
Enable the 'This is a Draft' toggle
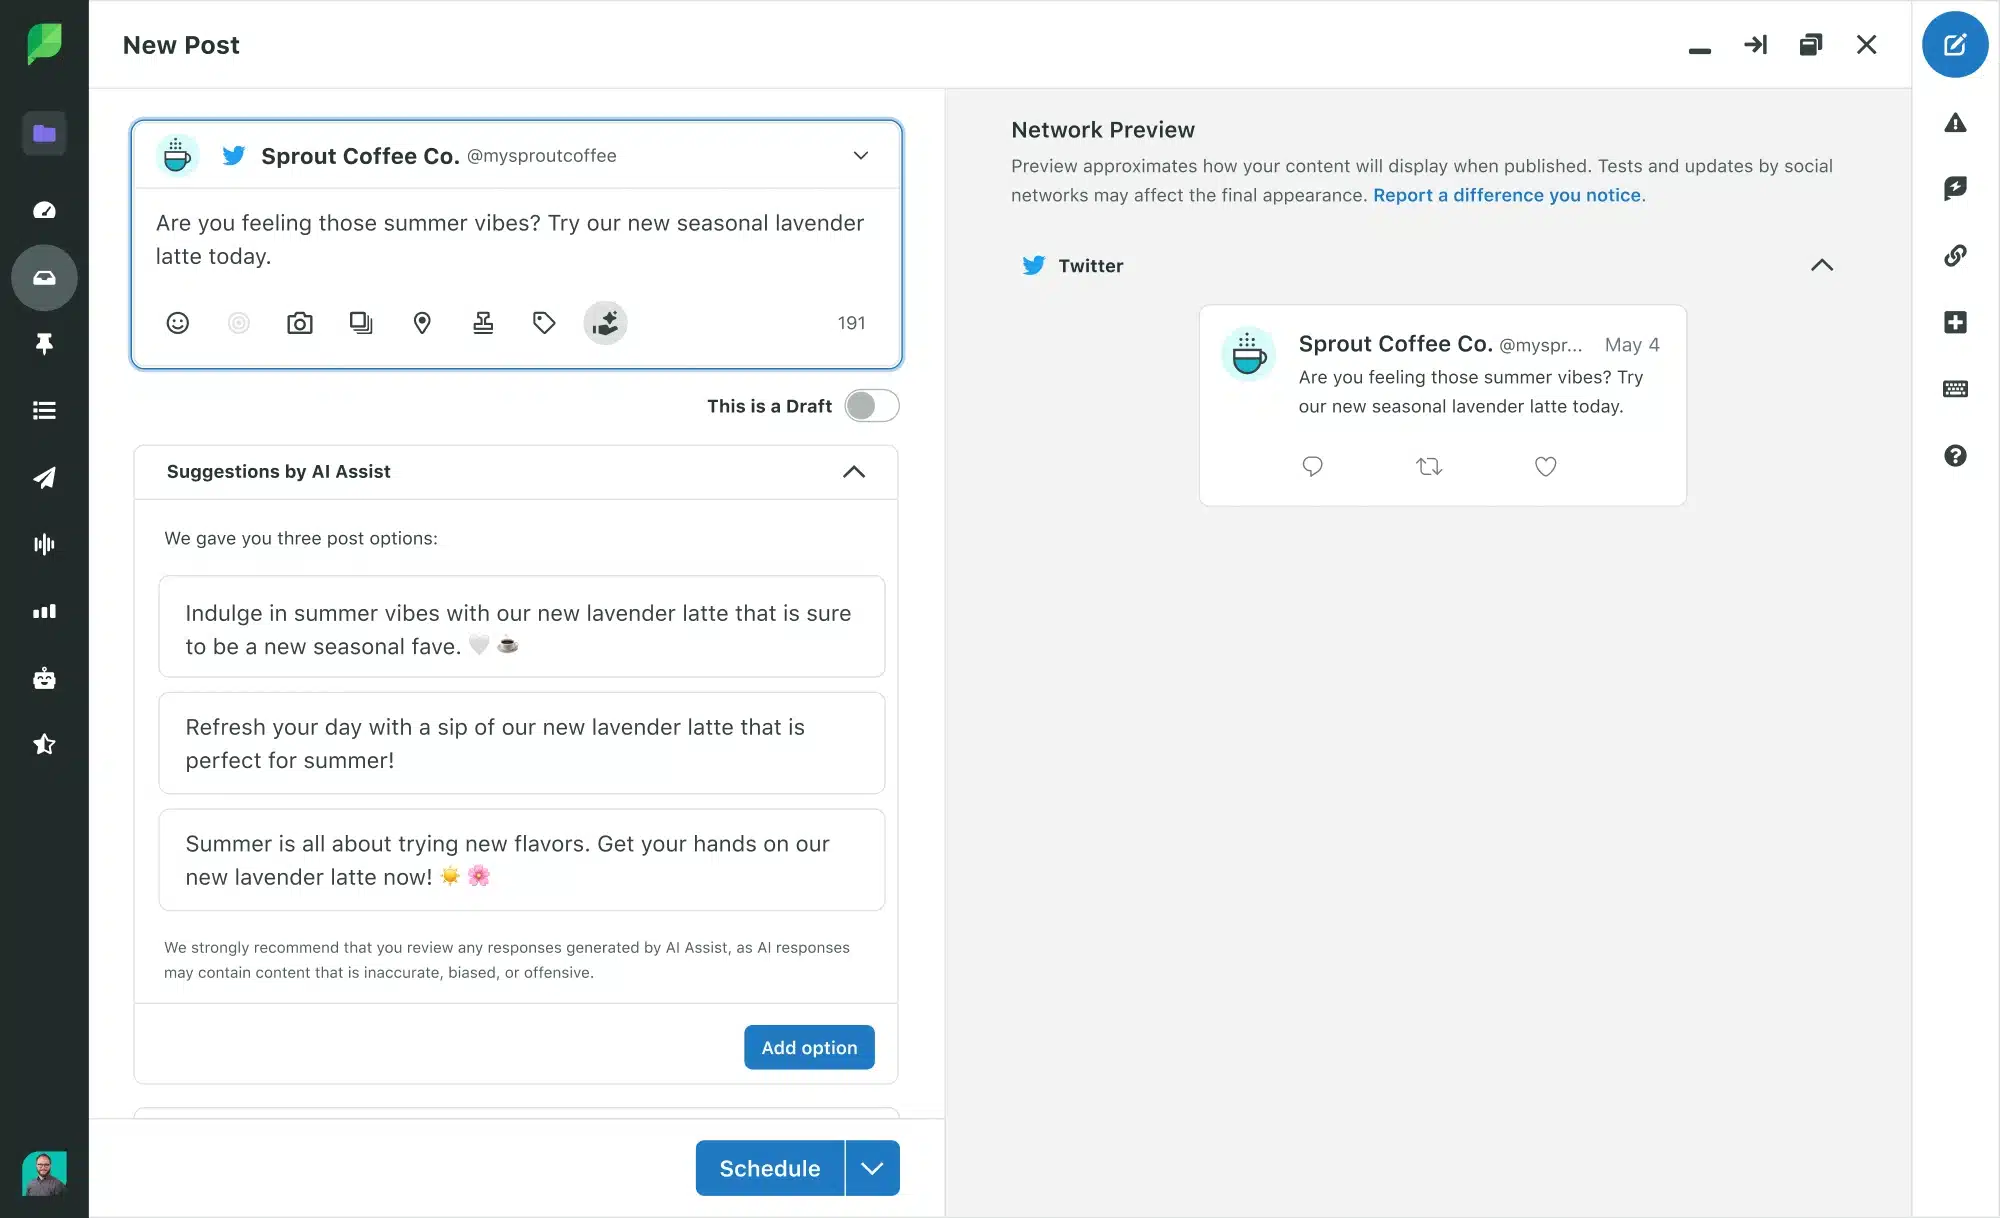pyautogui.click(x=871, y=406)
